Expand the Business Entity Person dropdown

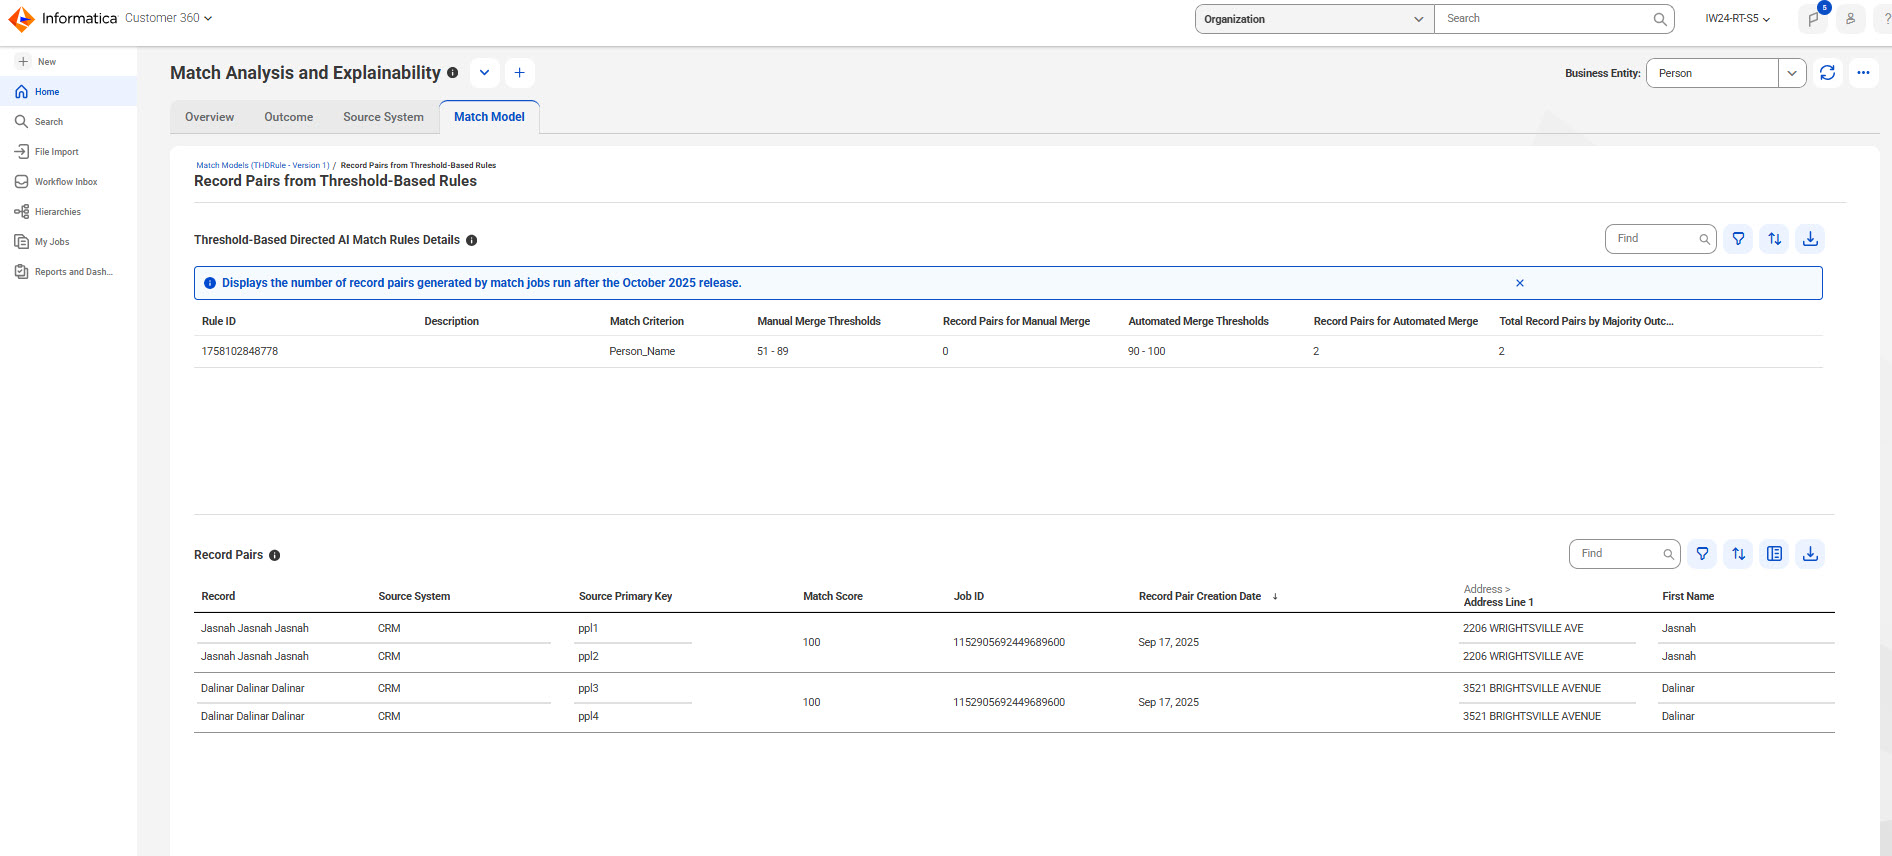coord(1792,73)
